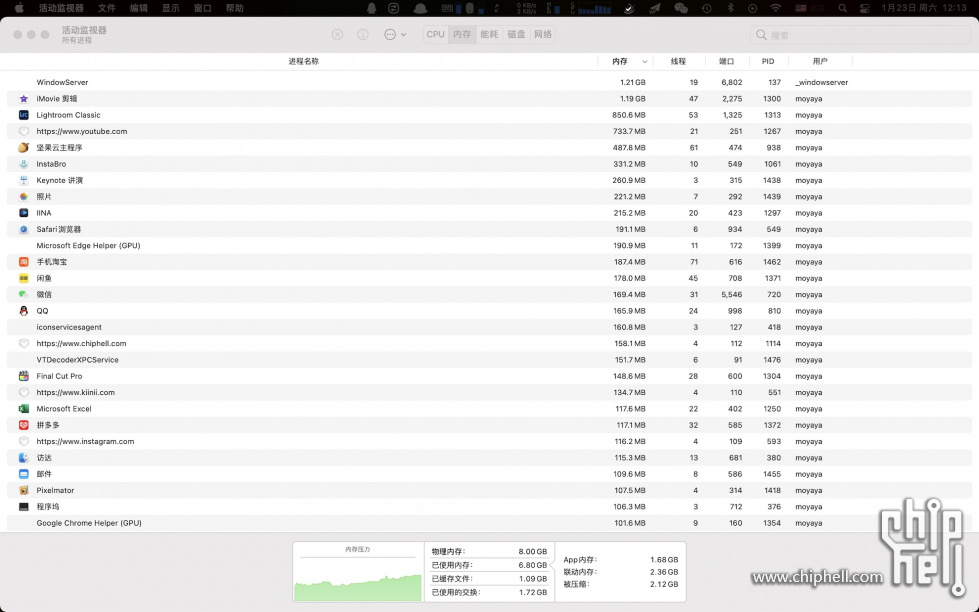Click the 已使用内存 6.80 GB row
This screenshot has height=612, width=979.
coord(489,565)
